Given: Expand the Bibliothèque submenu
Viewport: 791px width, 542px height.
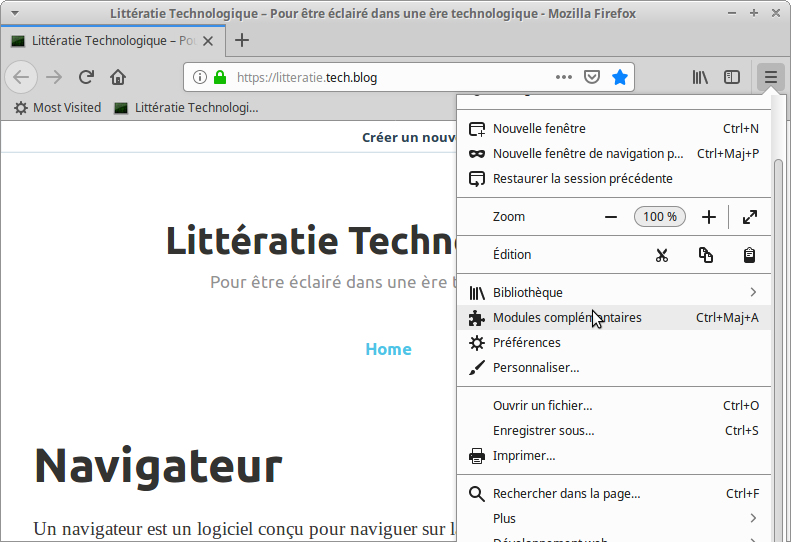Looking at the screenshot, I should click(753, 293).
